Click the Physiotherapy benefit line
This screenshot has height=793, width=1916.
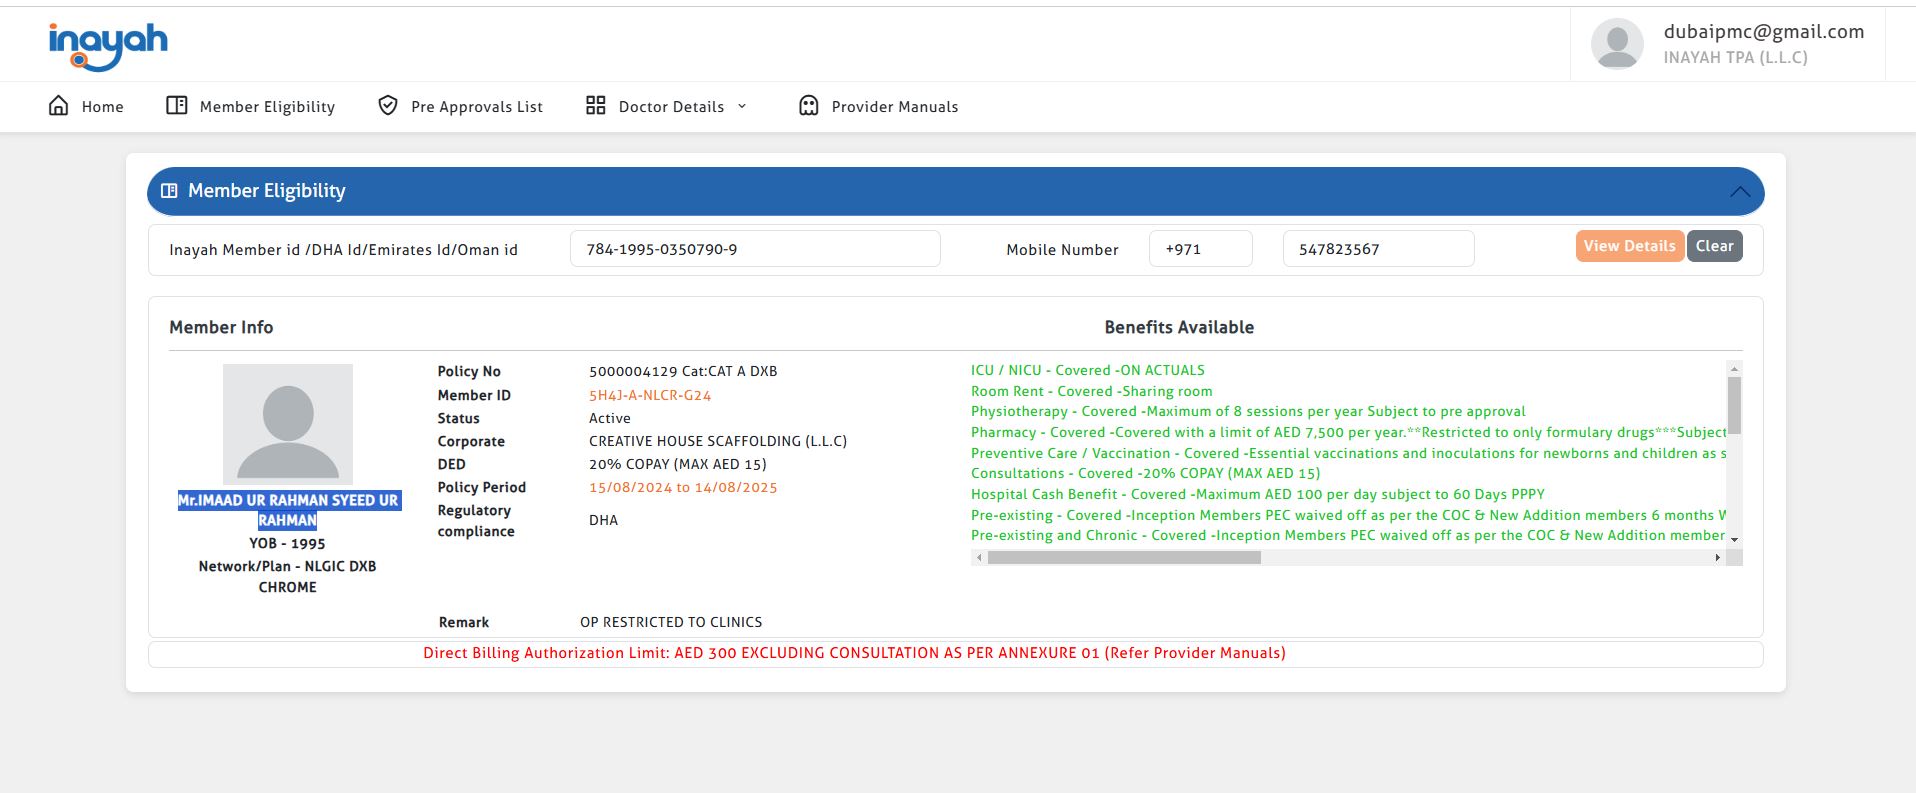[x=1248, y=411]
